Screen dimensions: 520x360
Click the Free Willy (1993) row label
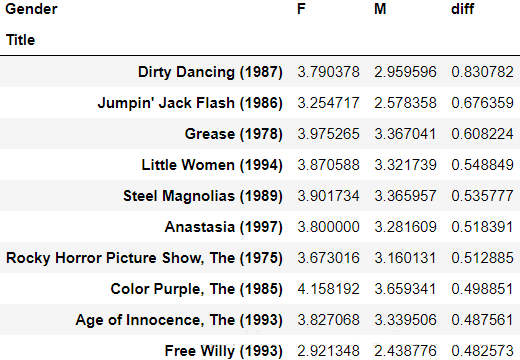pyautogui.click(x=224, y=351)
